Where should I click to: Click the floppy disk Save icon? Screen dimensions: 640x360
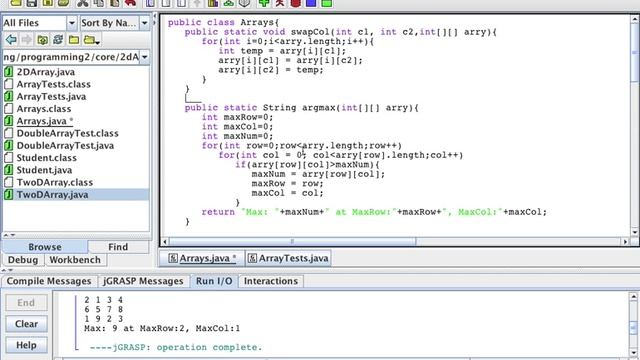coord(31,3)
